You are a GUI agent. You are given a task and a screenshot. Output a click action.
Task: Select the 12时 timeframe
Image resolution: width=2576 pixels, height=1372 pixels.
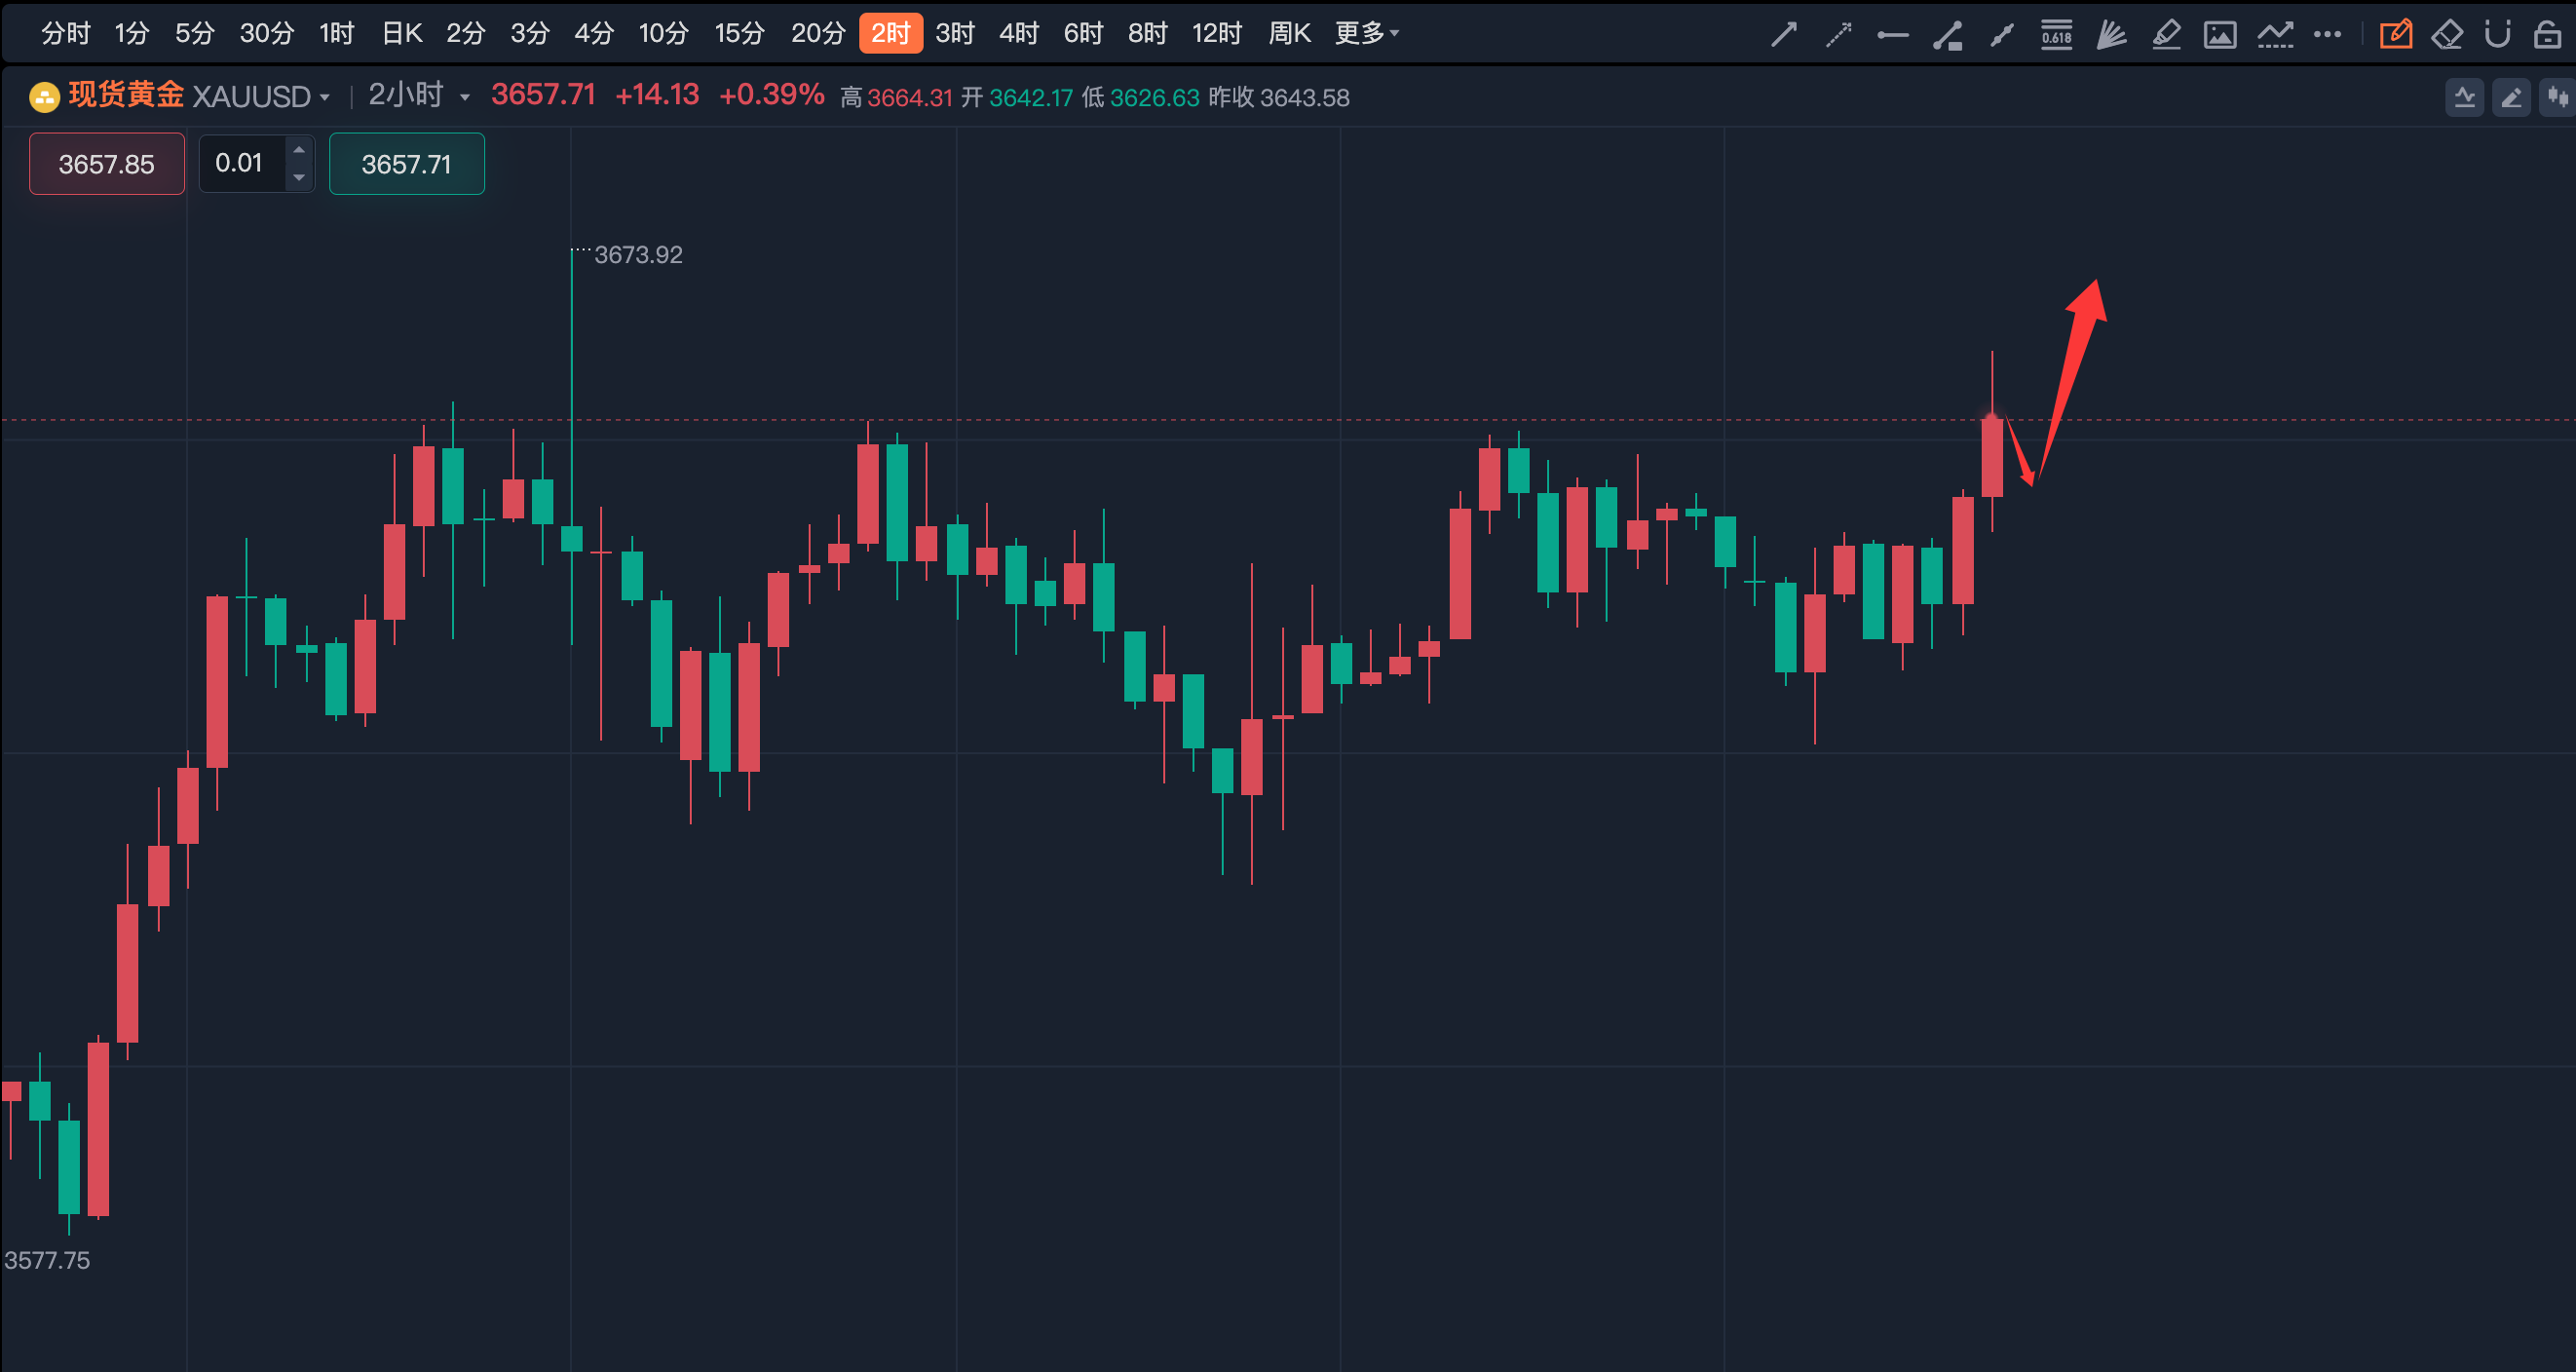coord(1217,34)
